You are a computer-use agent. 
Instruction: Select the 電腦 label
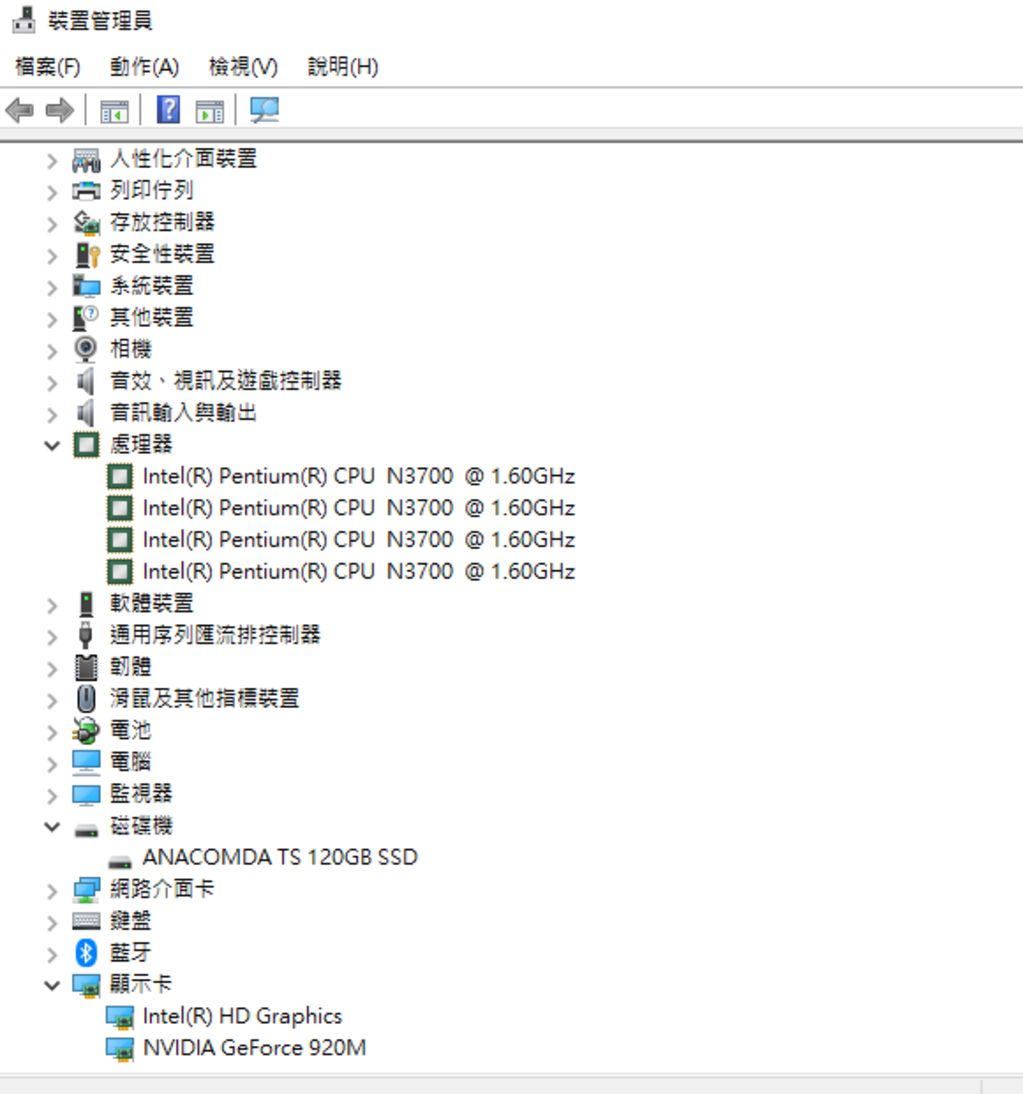(130, 762)
